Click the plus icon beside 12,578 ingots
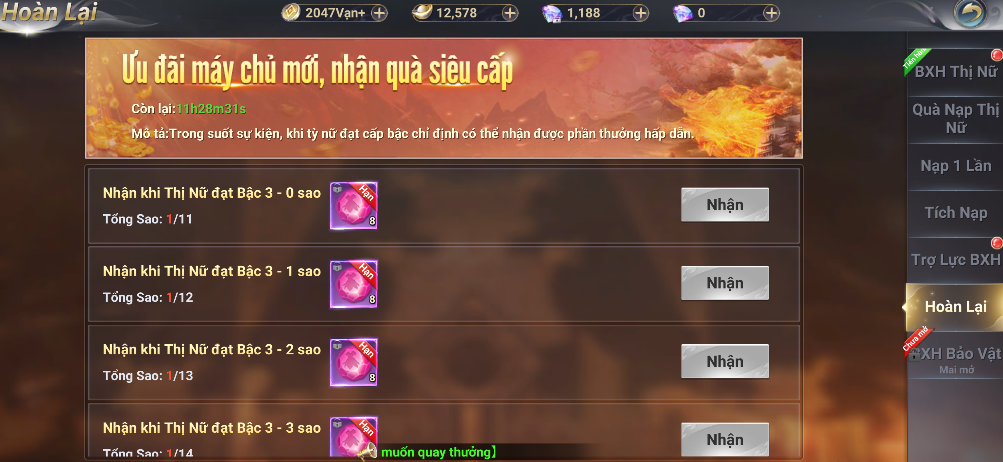1003x462 pixels. pyautogui.click(x=510, y=13)
